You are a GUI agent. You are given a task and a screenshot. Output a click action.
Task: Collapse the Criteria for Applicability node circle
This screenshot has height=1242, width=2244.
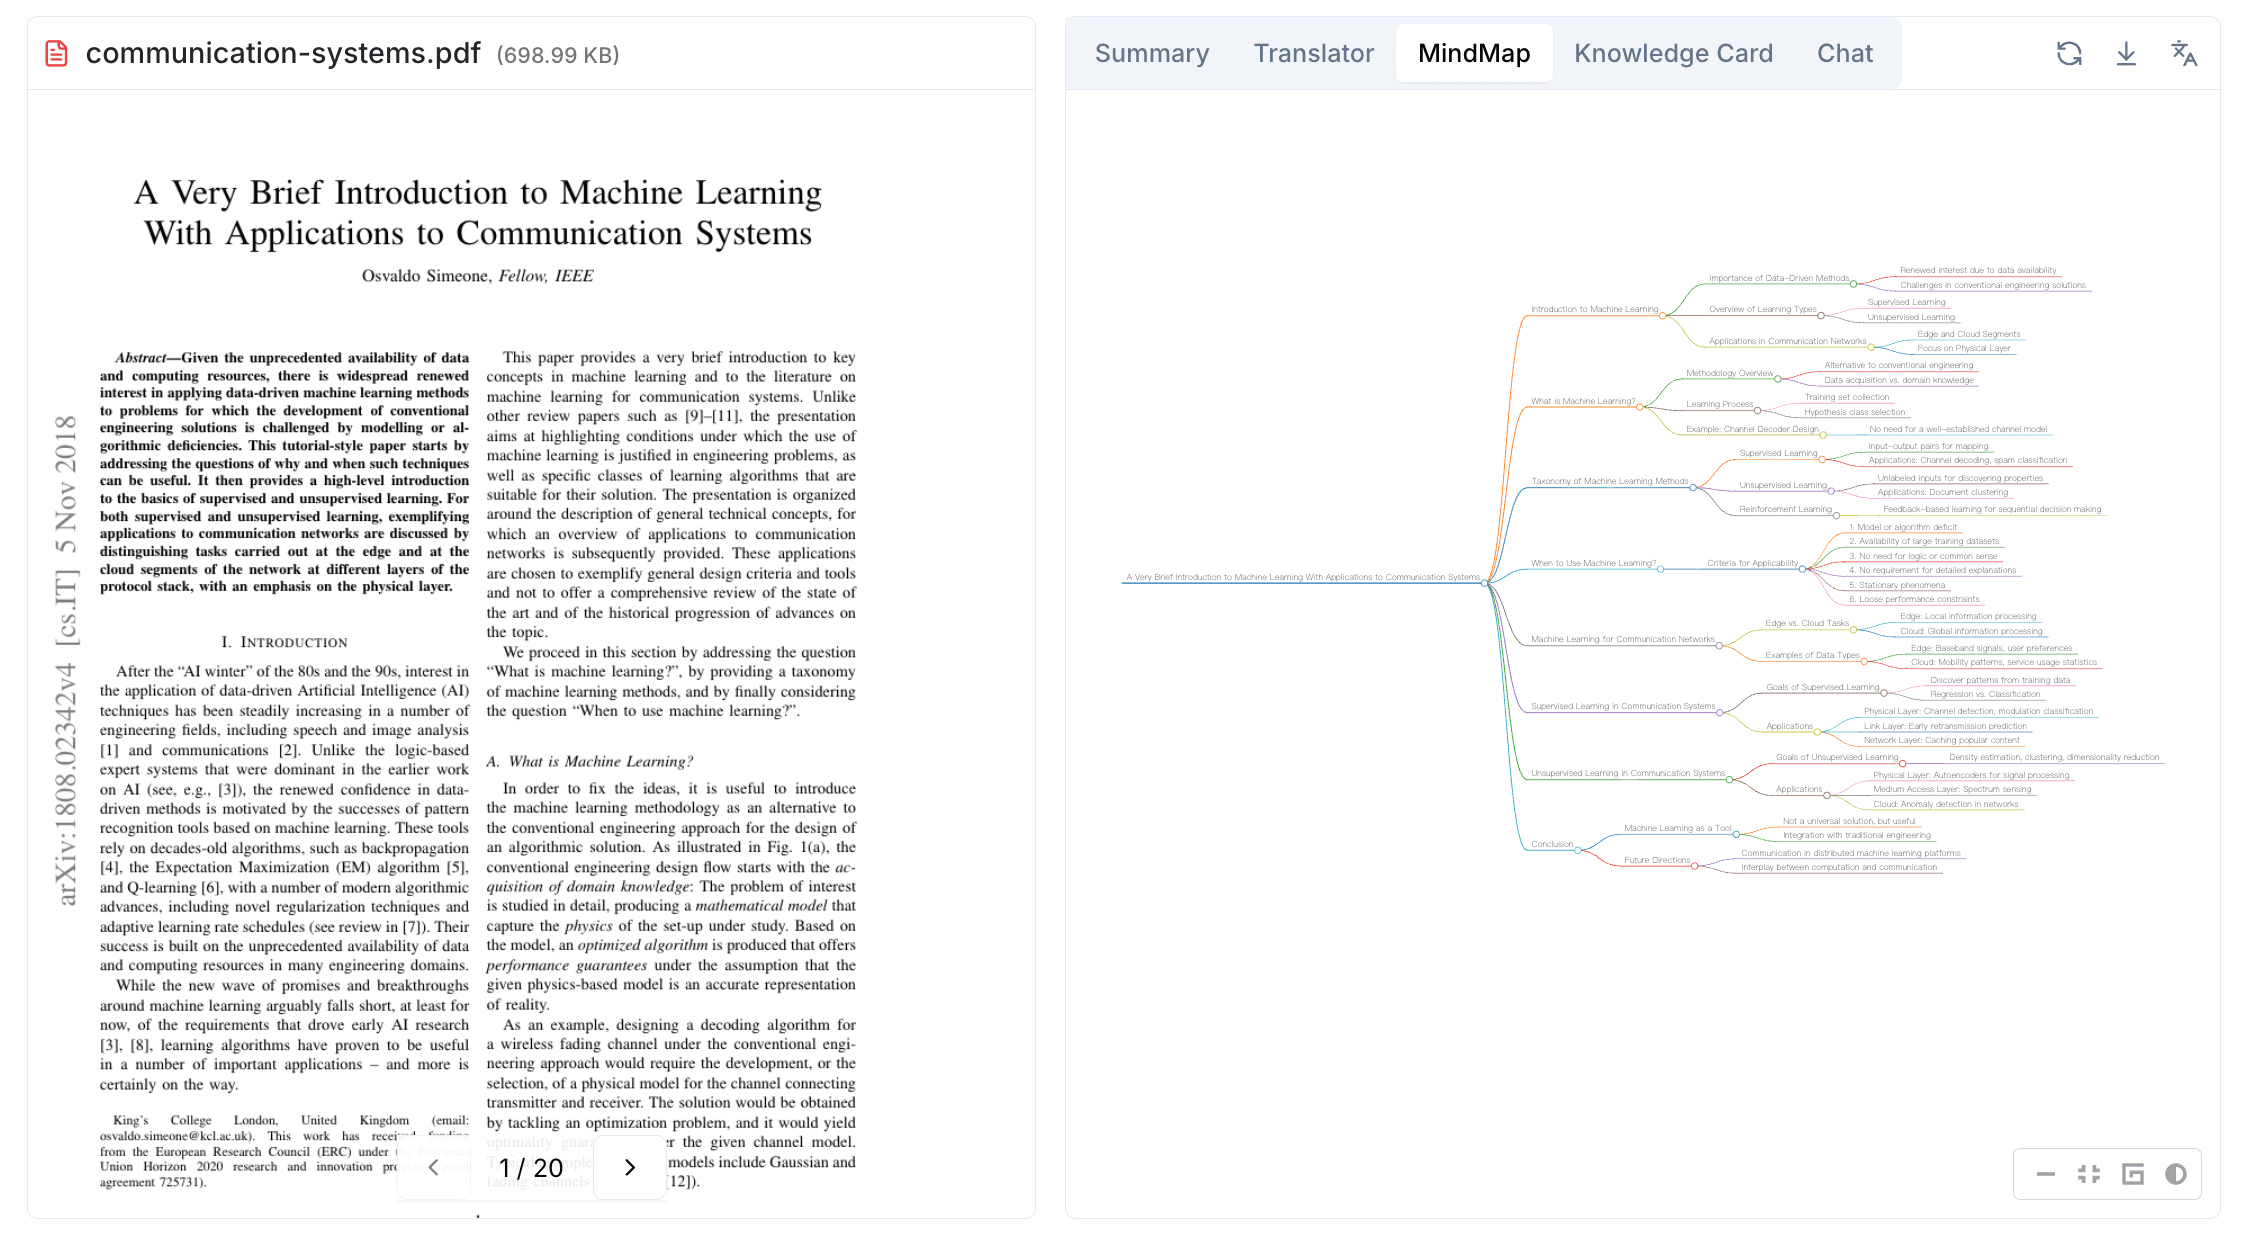[x=1802, y=569]
